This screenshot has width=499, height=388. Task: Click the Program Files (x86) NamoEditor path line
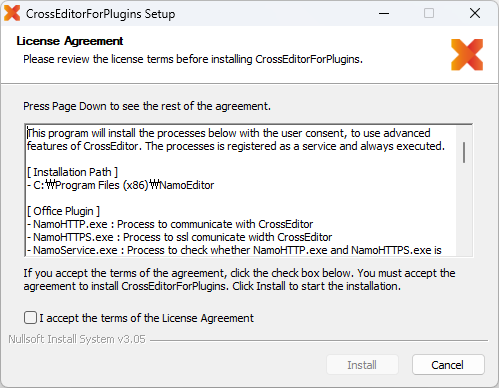tap(120, 185)
